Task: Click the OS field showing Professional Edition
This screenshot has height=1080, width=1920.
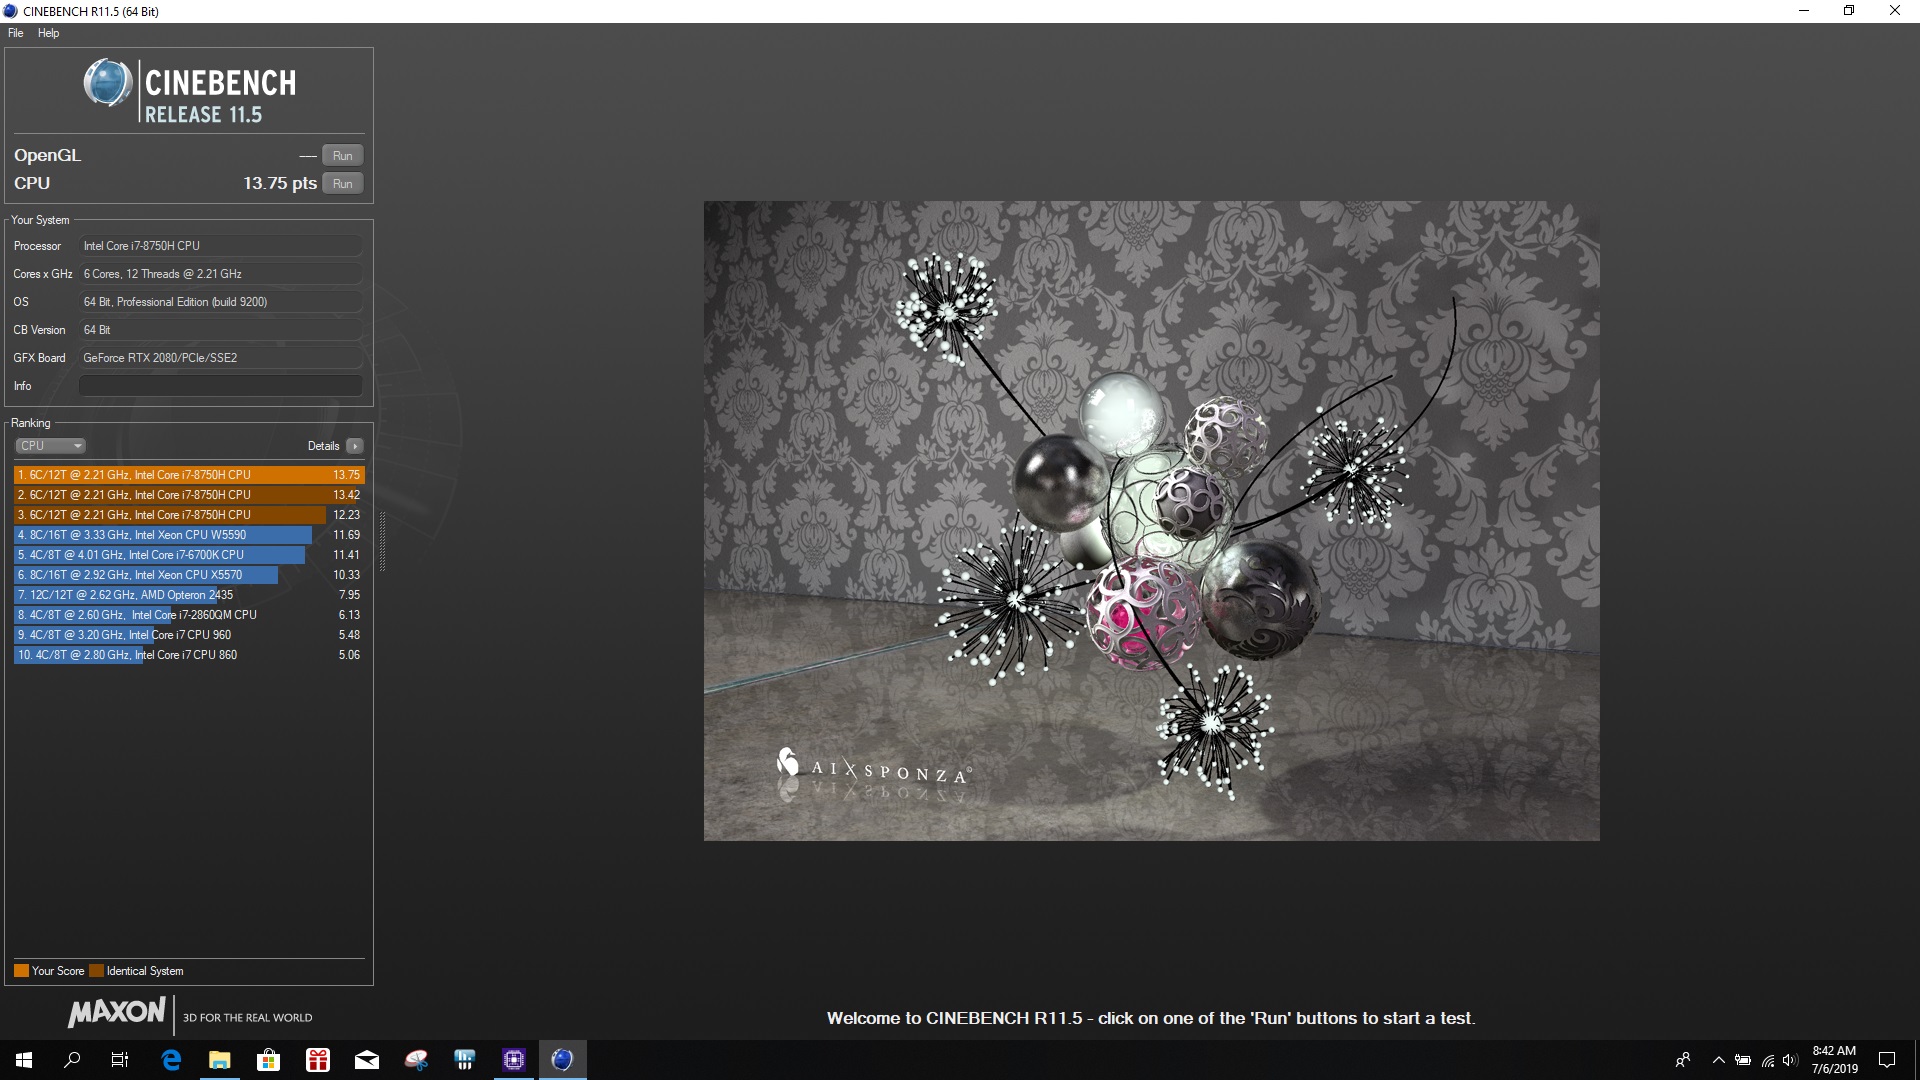Action: click(221, 302)
